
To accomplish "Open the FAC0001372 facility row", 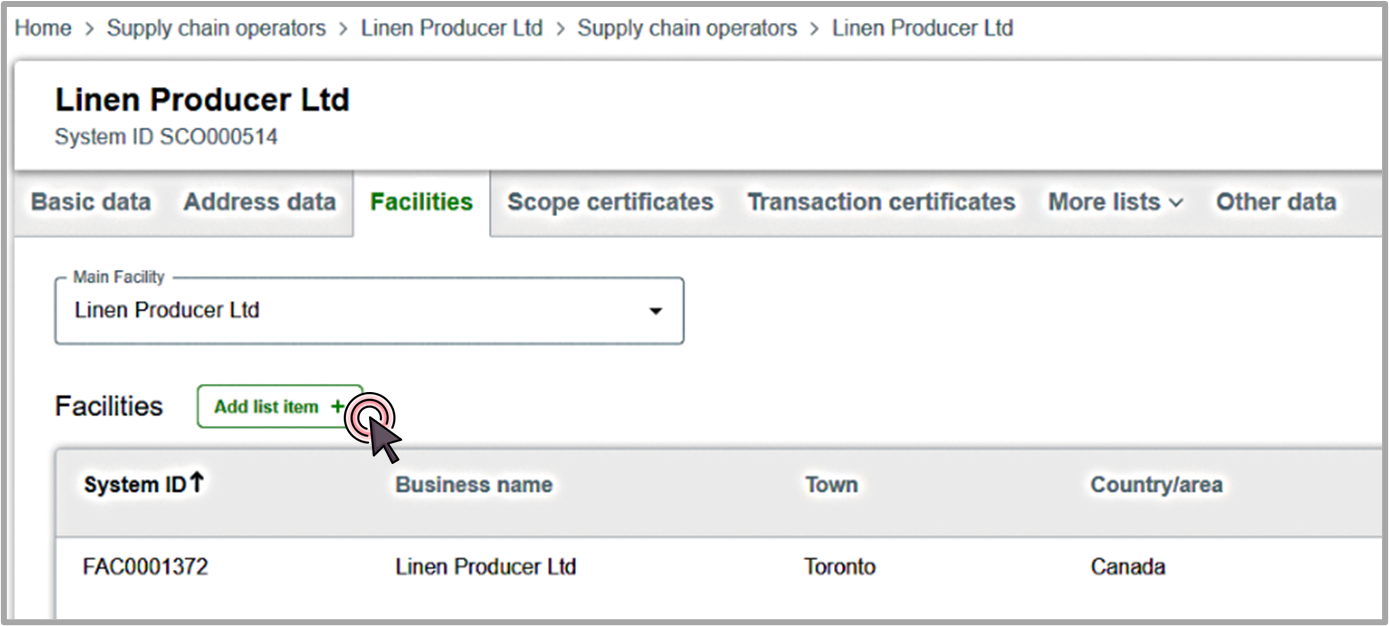I will point(718,567).
